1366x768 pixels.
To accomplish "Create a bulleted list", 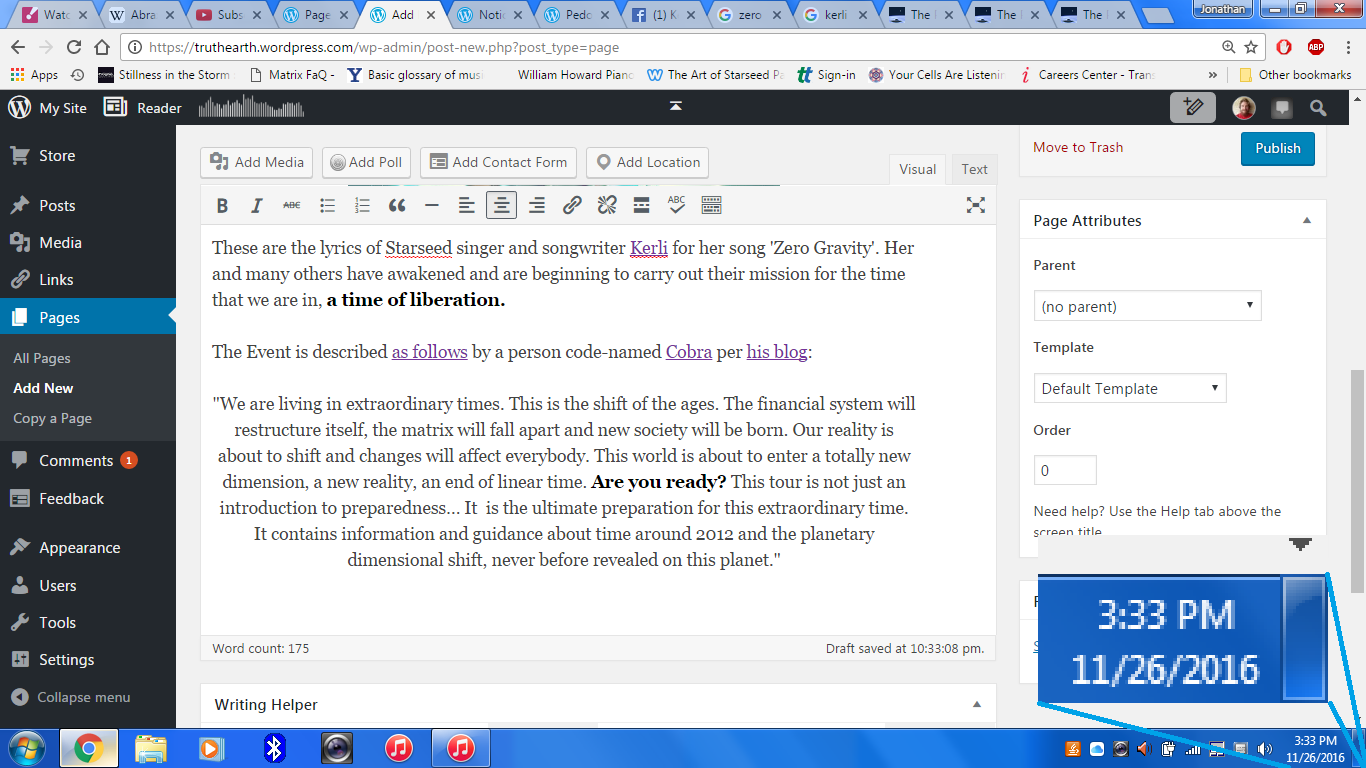I will (x=327, y=205).
